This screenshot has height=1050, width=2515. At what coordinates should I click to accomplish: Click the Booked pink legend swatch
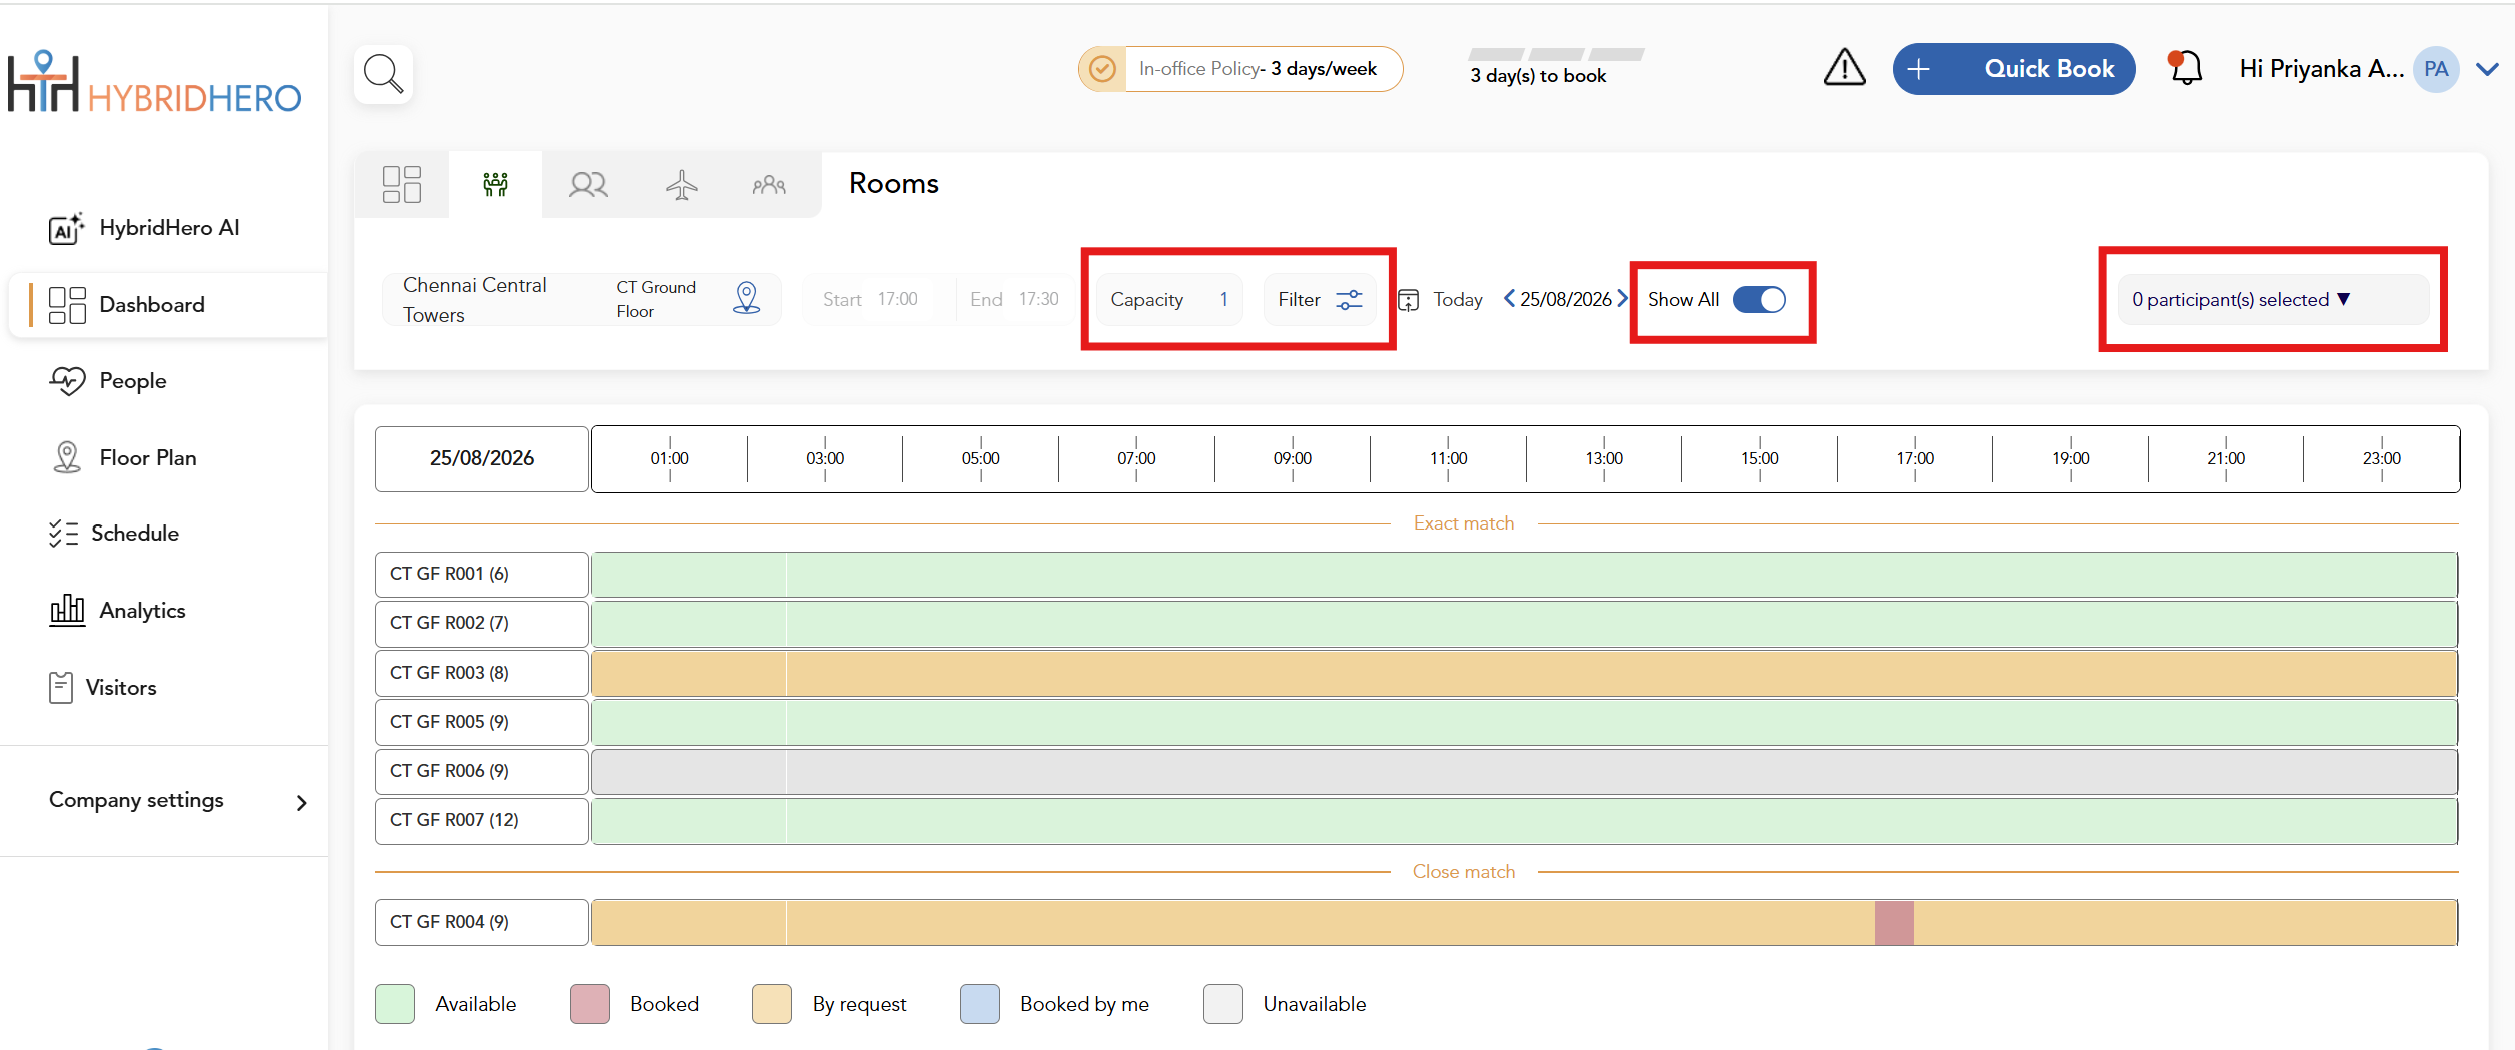point(590,1004)
